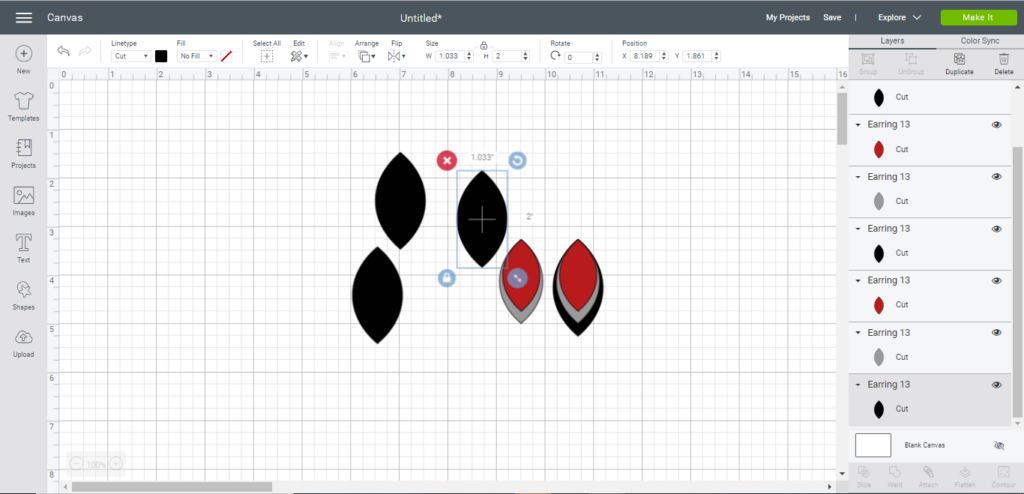The width and height of the screenshot is (1024, 494).
Task: Open the hamburger main menu
Action: 24,18
